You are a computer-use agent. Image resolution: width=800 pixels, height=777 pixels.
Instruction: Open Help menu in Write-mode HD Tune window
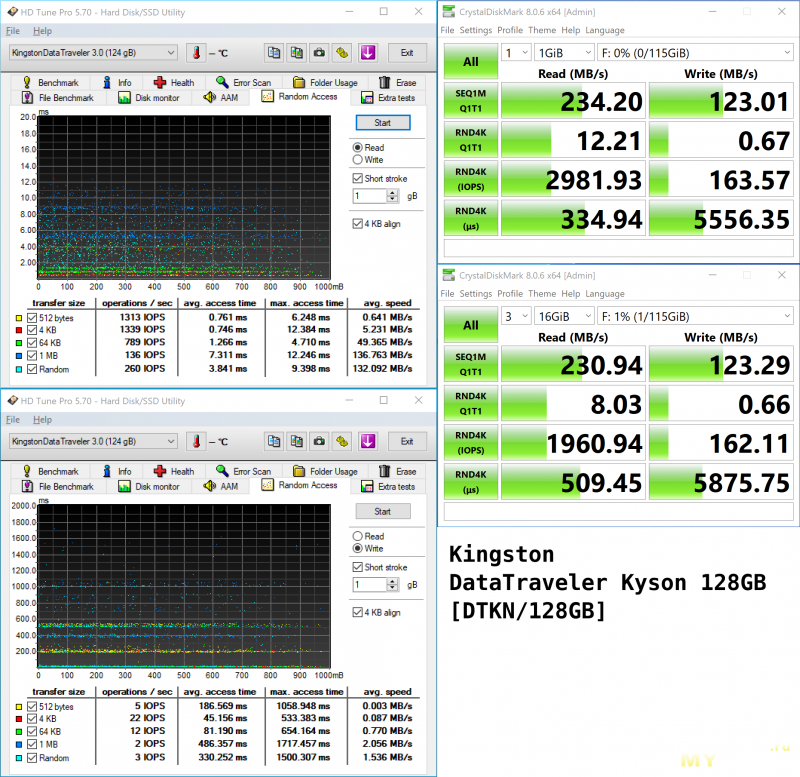click(x=42, y=419)
